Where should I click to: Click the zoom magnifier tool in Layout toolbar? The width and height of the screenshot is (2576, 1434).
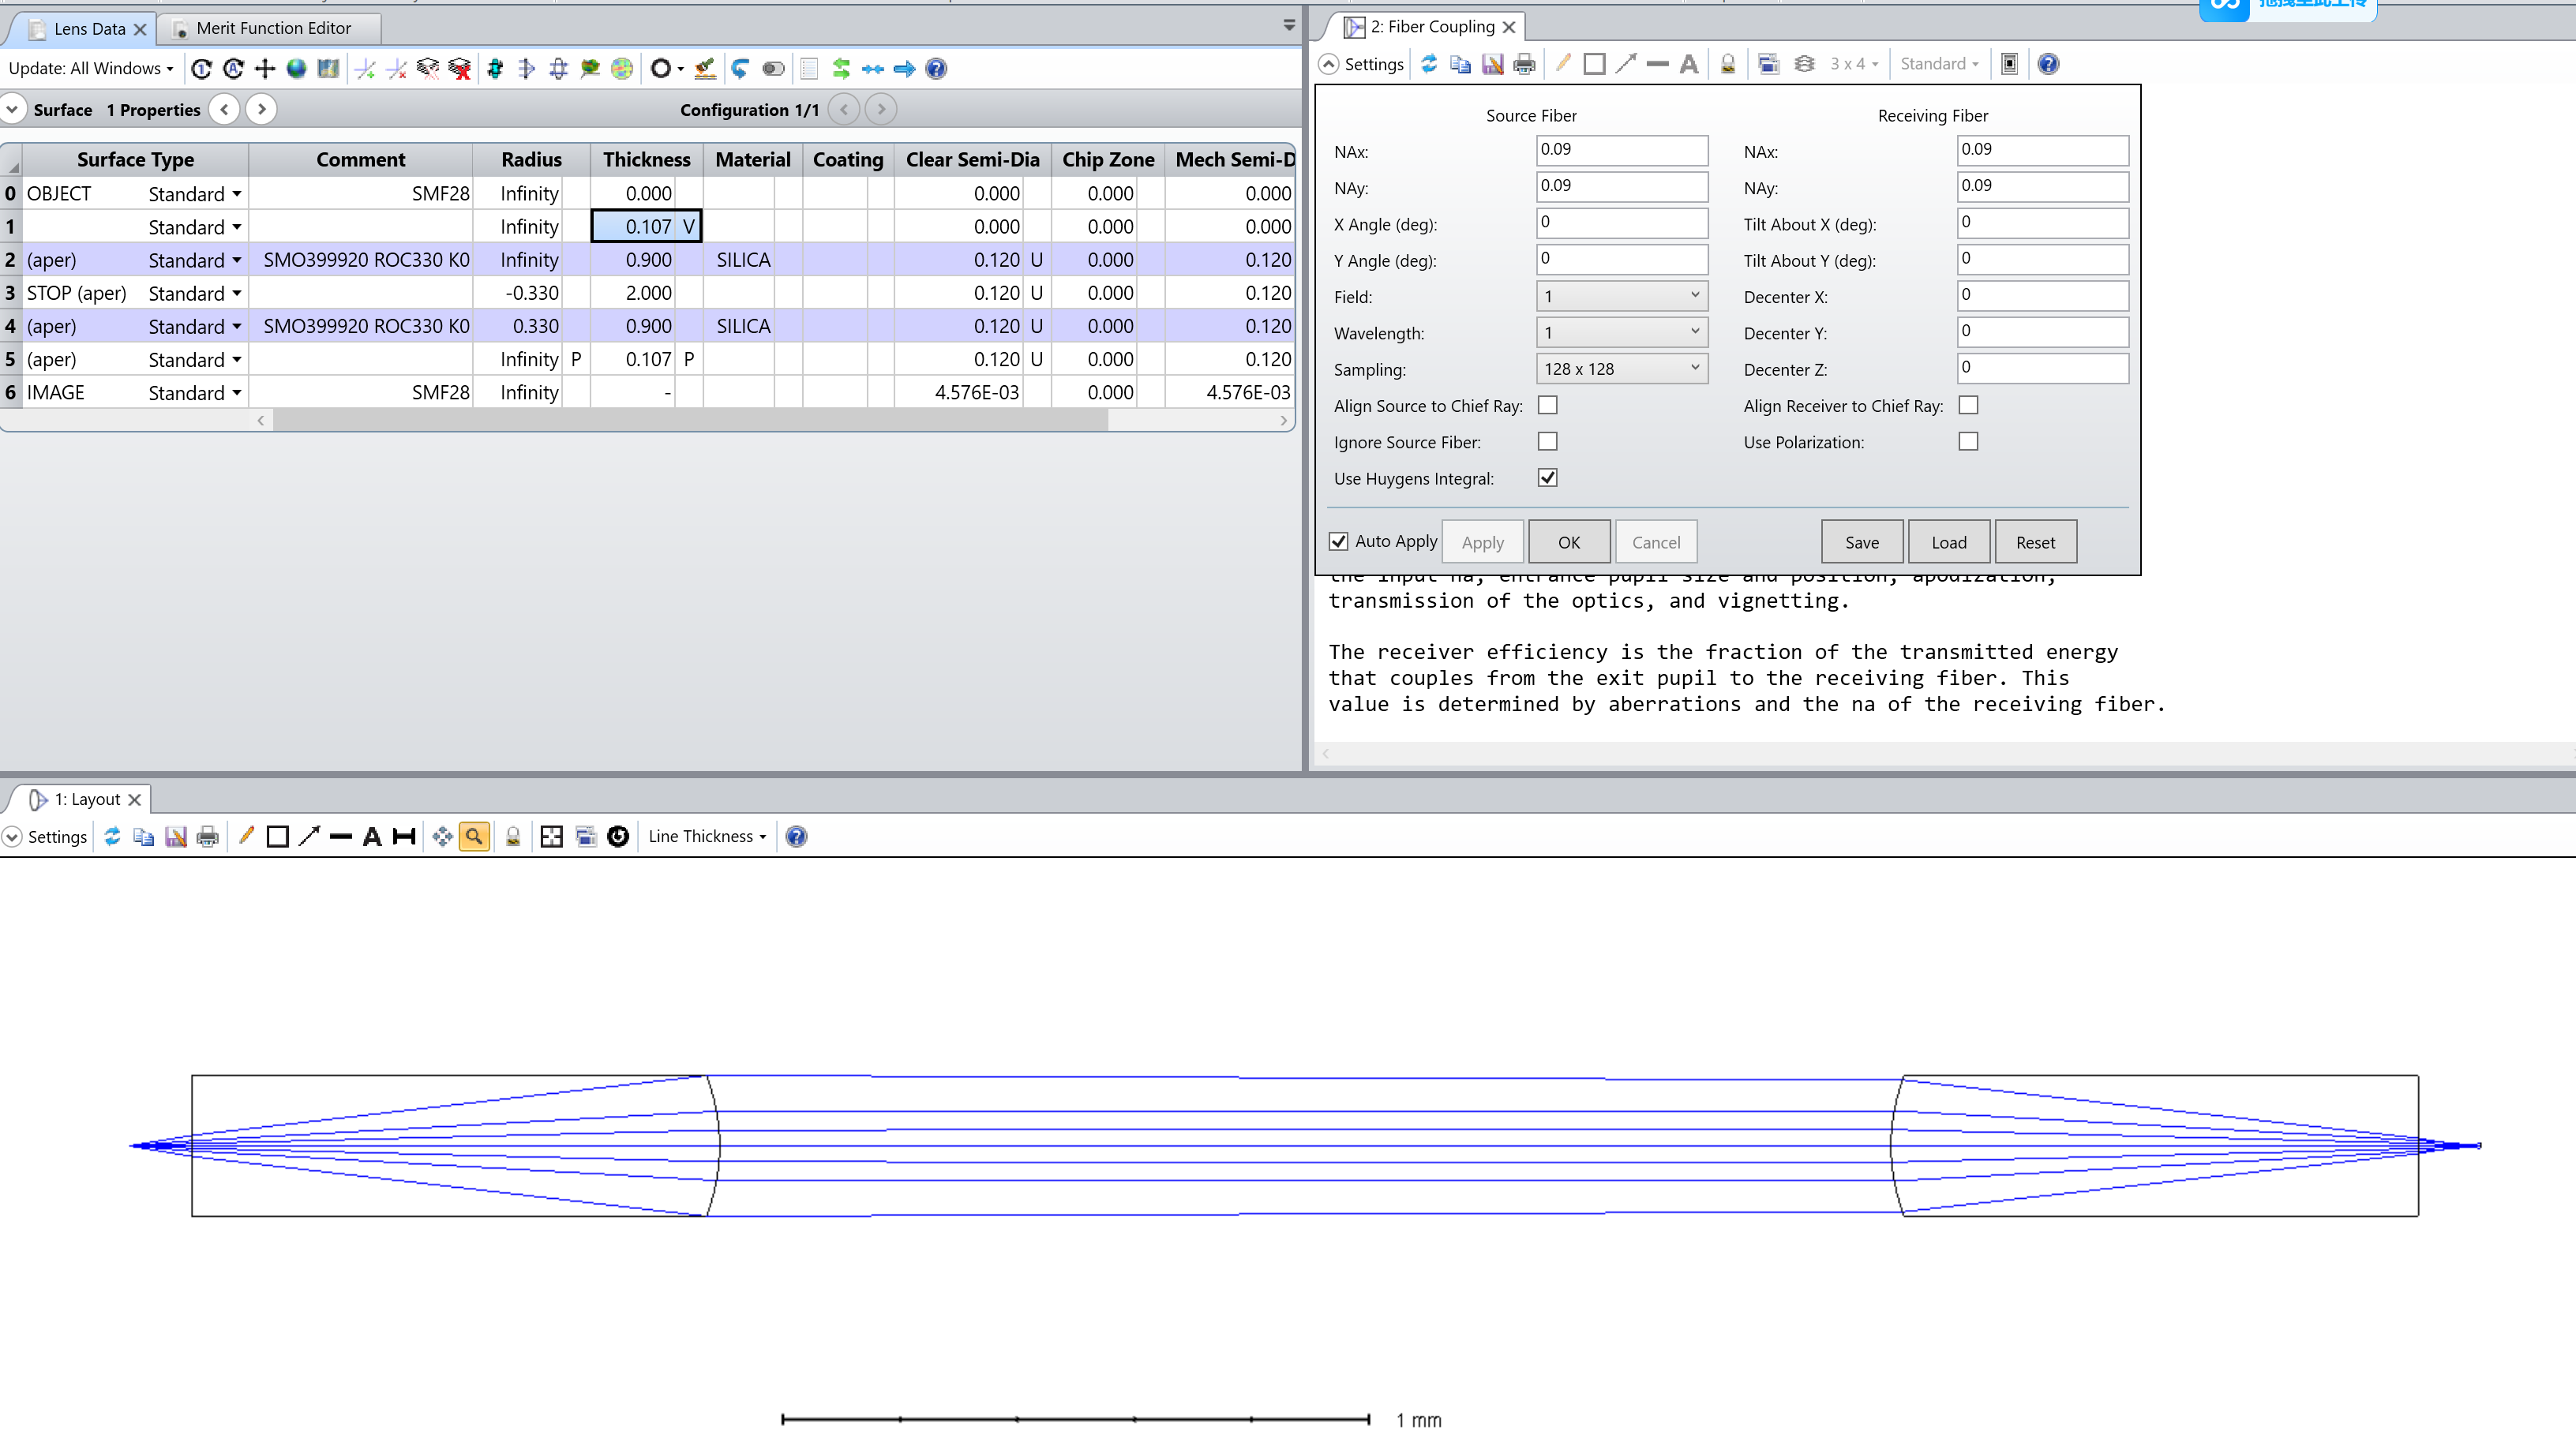click(474, 836)
